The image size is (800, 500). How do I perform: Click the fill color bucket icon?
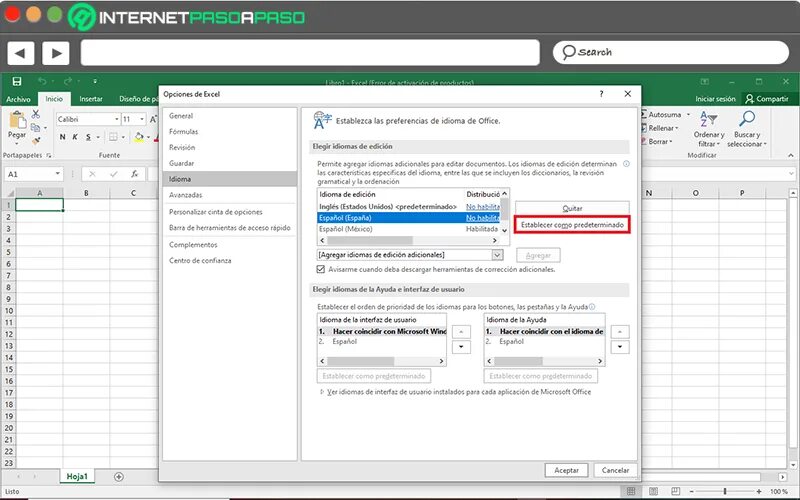(x=139, y=137)
